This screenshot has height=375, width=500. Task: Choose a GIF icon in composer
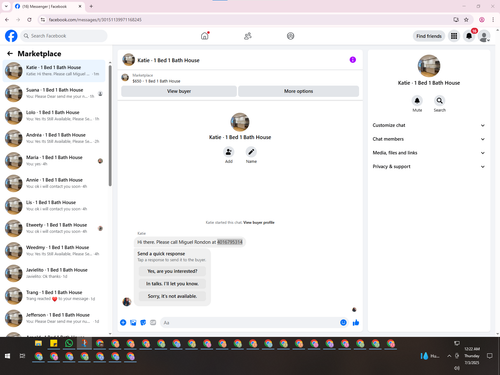tap(153, 322)
